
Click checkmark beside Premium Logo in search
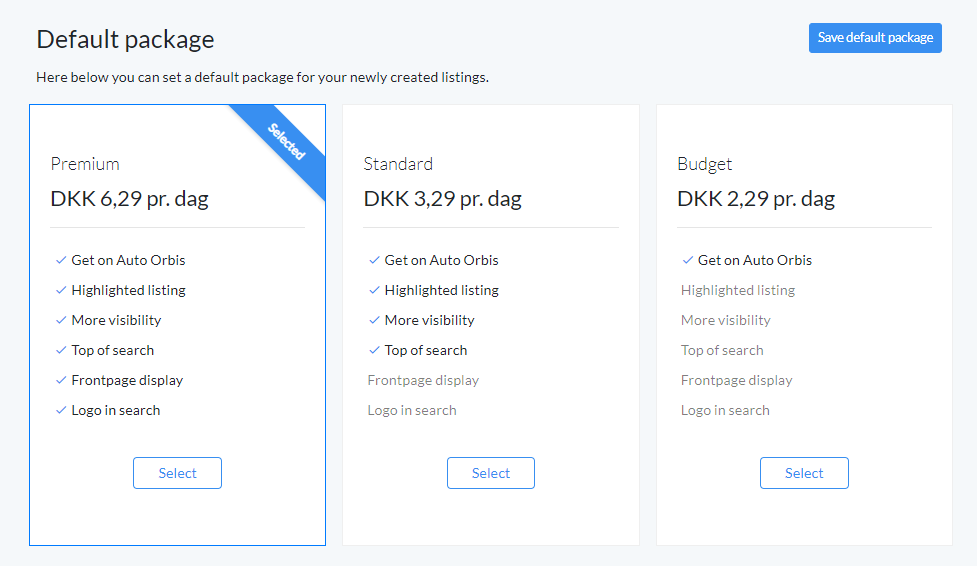tap(60, 410)
